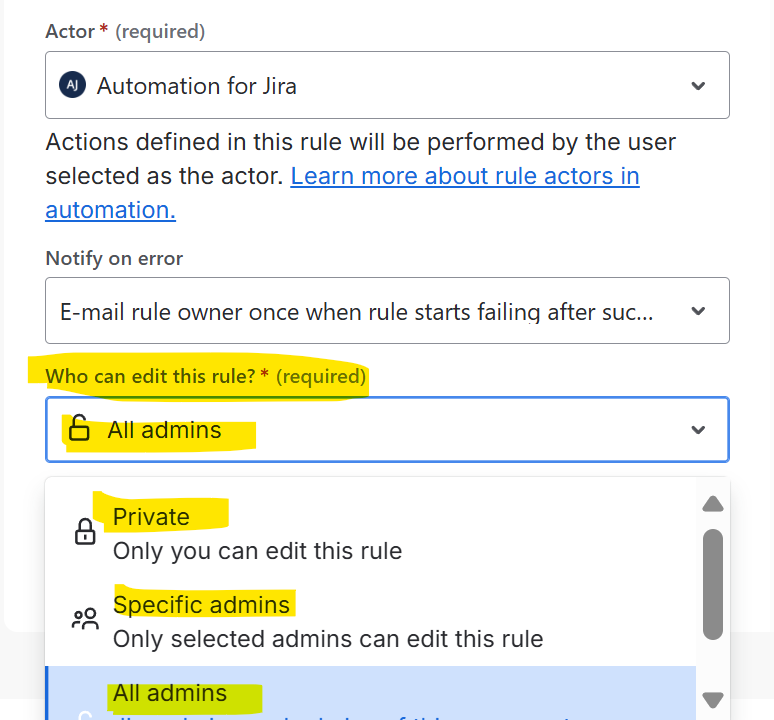Choose the Specific admins option
774x720 pixels.
coord(201,605)
